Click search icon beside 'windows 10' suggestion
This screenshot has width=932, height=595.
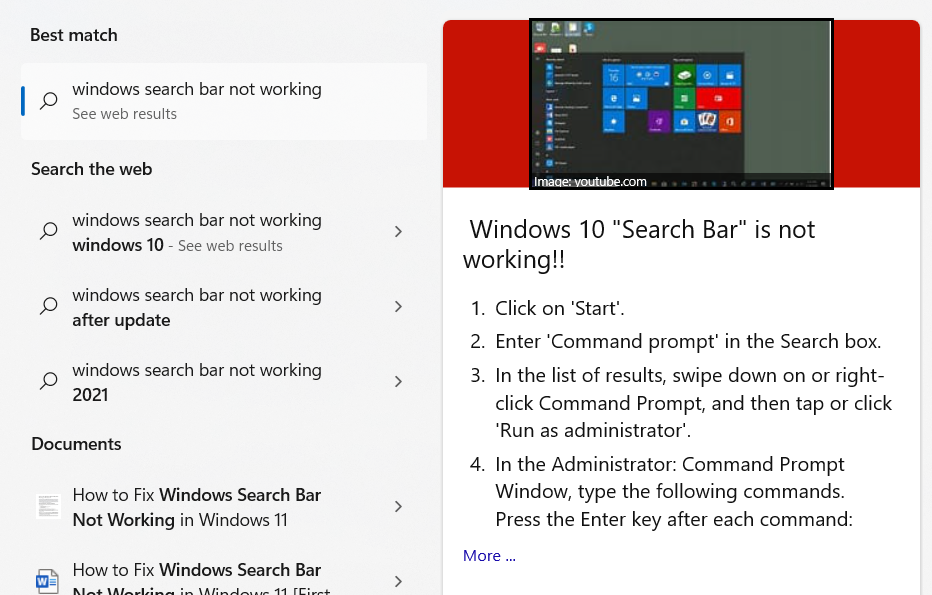pos(48,232)
